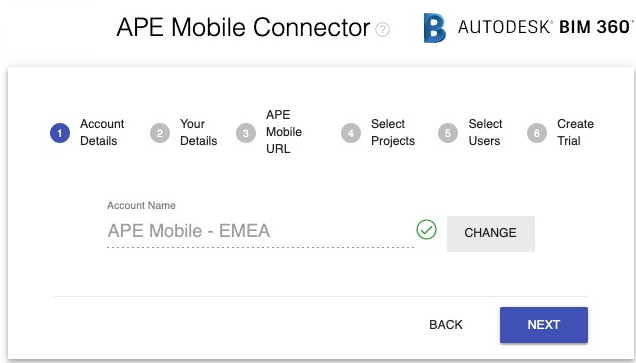Screen dimensions: 636x363
Task: Click the CHANGE button
Action: 491,234
